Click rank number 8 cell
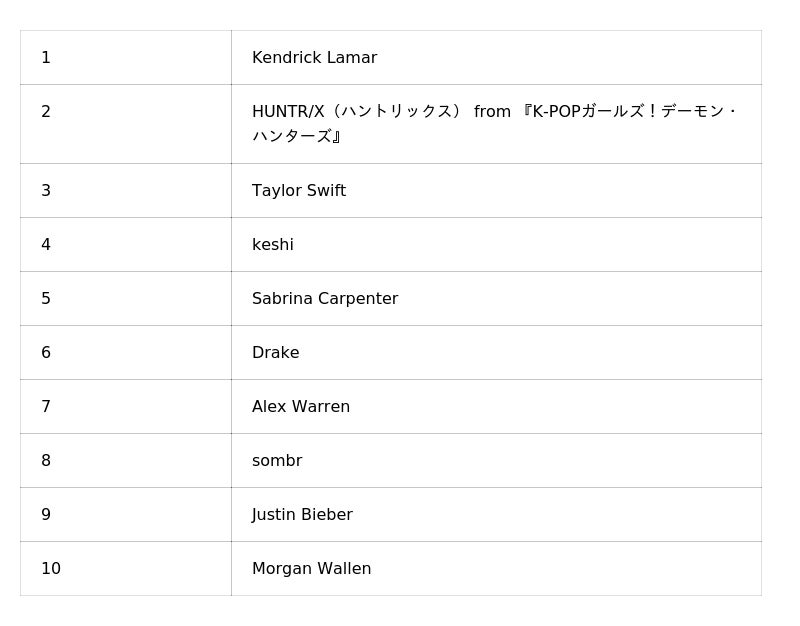The image size is (800, 626). [46, 461]
